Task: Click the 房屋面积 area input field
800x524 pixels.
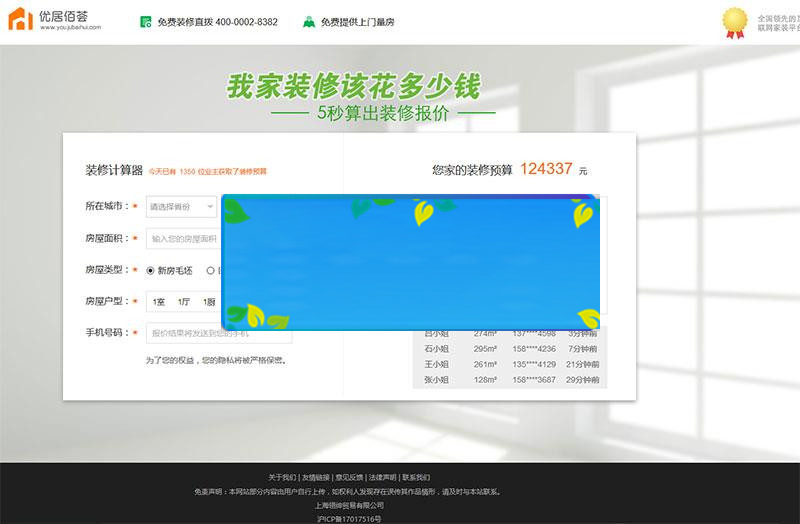Action: pos(183,239)
